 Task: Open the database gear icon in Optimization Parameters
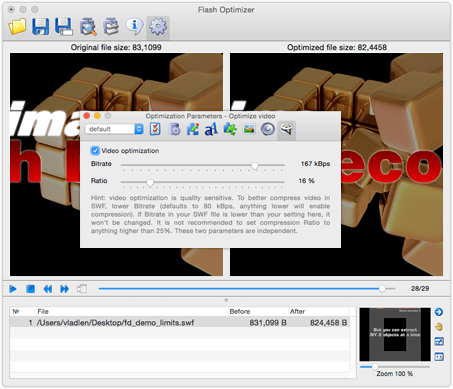174,129
